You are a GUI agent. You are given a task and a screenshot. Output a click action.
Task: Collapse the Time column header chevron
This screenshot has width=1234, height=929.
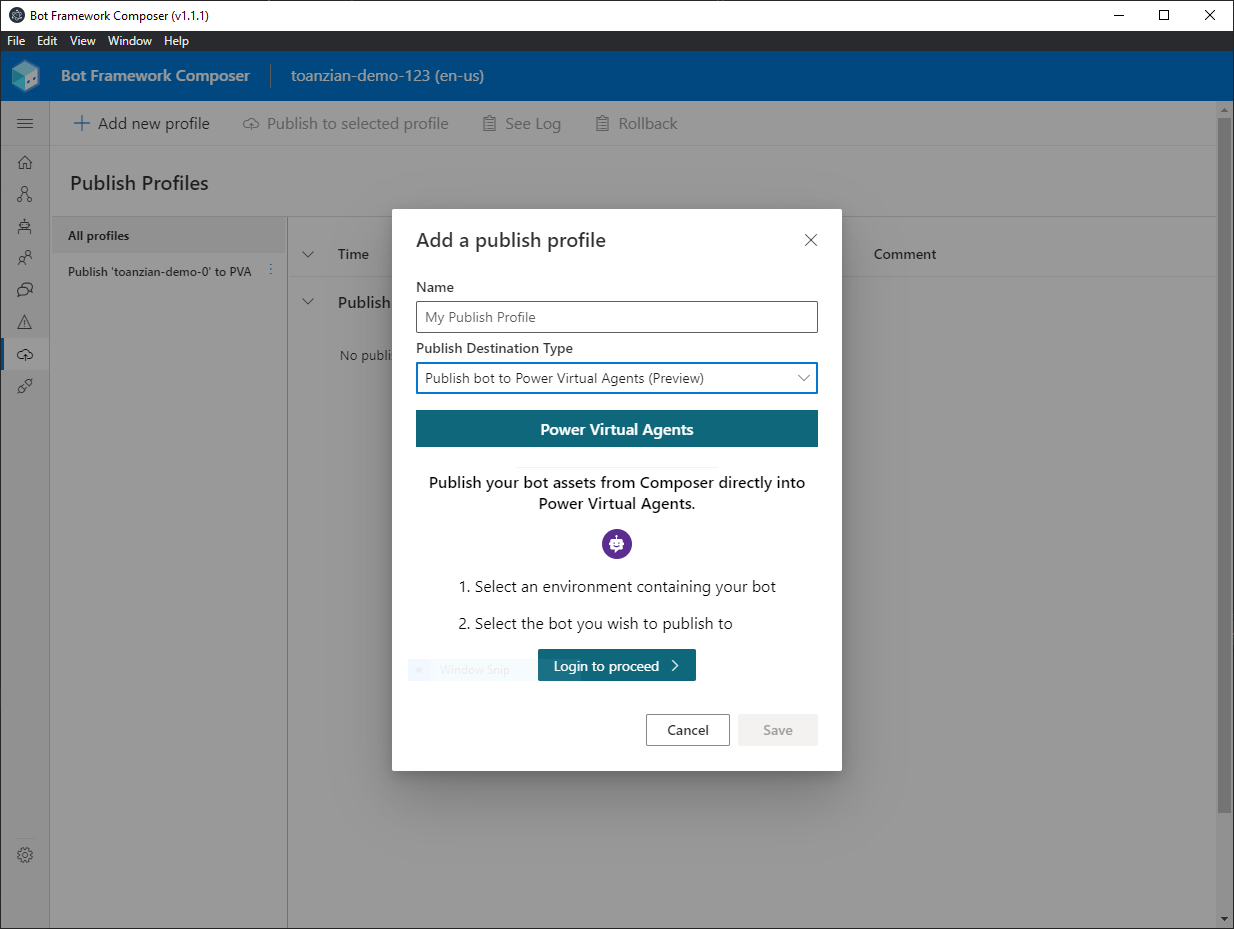click(x=308, y=254)
